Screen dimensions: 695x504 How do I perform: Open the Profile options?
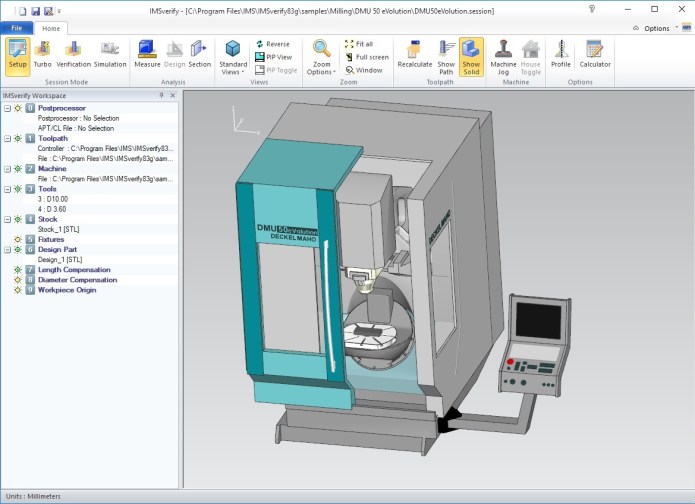[x=561, y=55]
